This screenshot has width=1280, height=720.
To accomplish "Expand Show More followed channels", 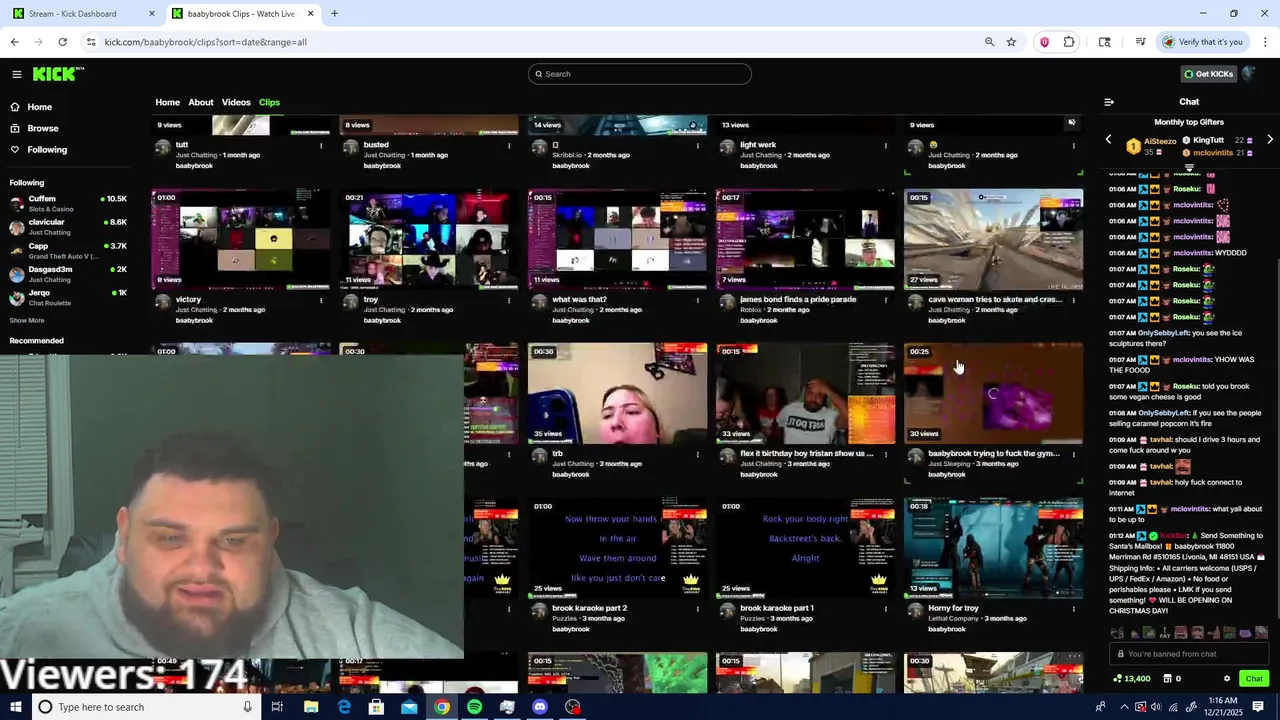I will point(27,321).
